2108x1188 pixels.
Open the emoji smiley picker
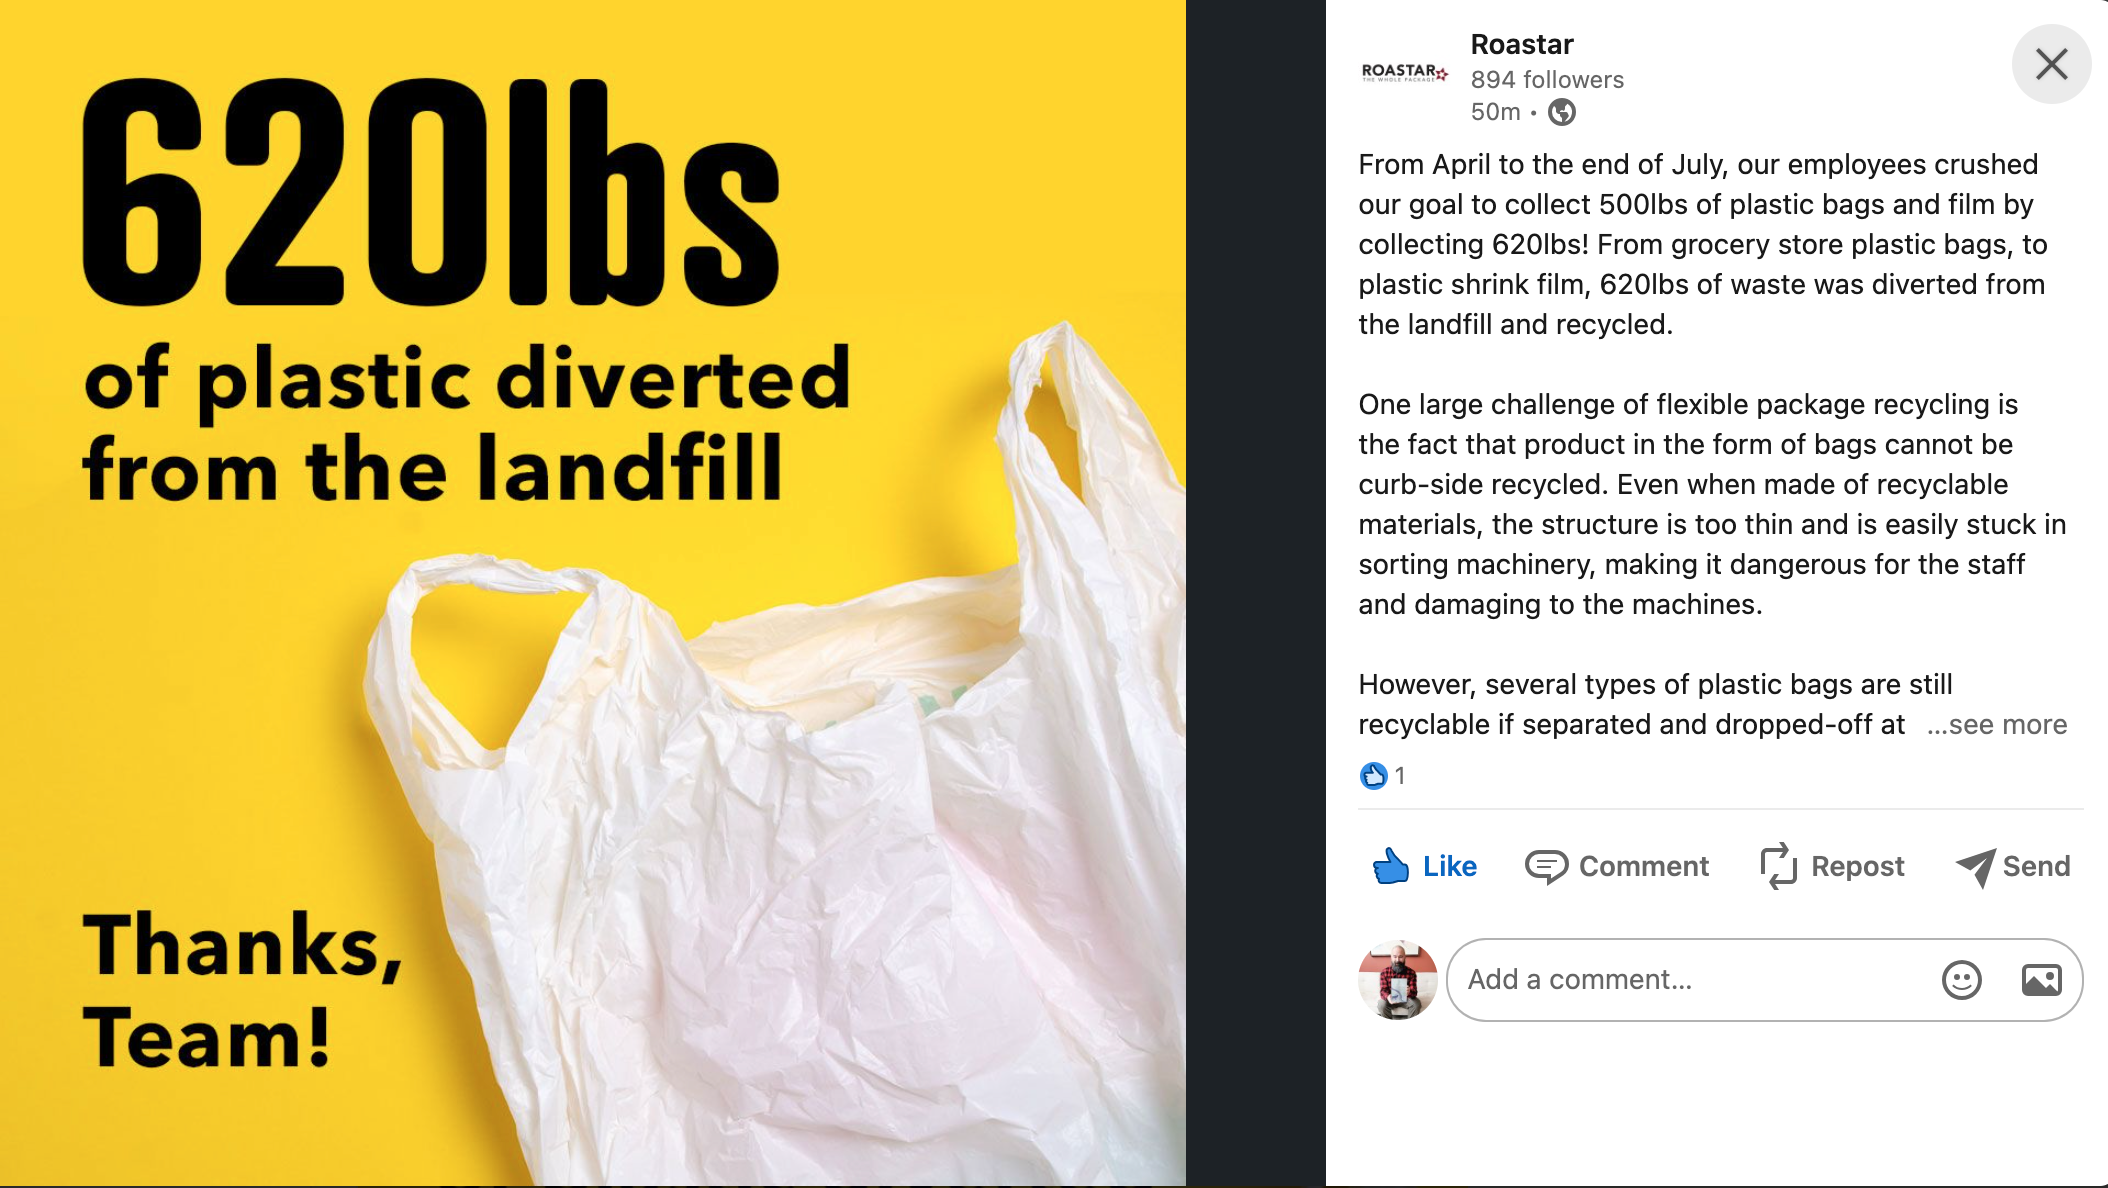point(1962,980)
